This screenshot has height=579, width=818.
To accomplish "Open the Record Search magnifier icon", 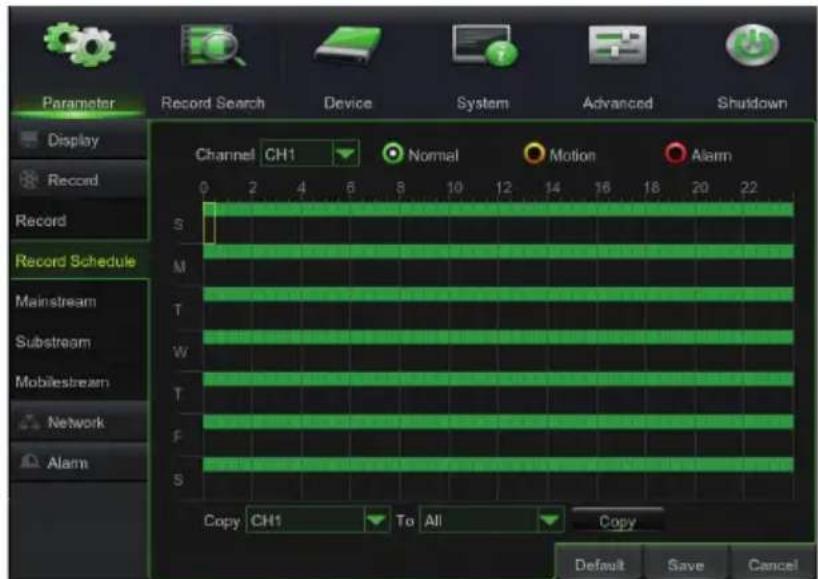I will (x=214, y=46).
